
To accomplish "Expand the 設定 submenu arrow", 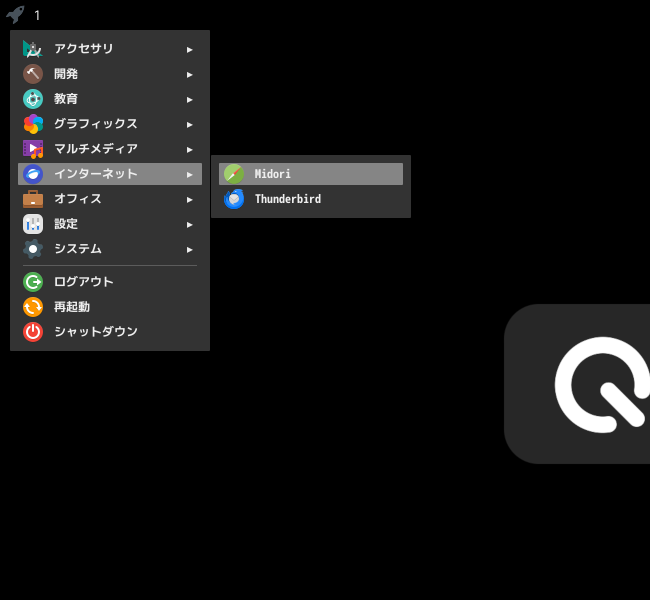I will click(189, 225).
